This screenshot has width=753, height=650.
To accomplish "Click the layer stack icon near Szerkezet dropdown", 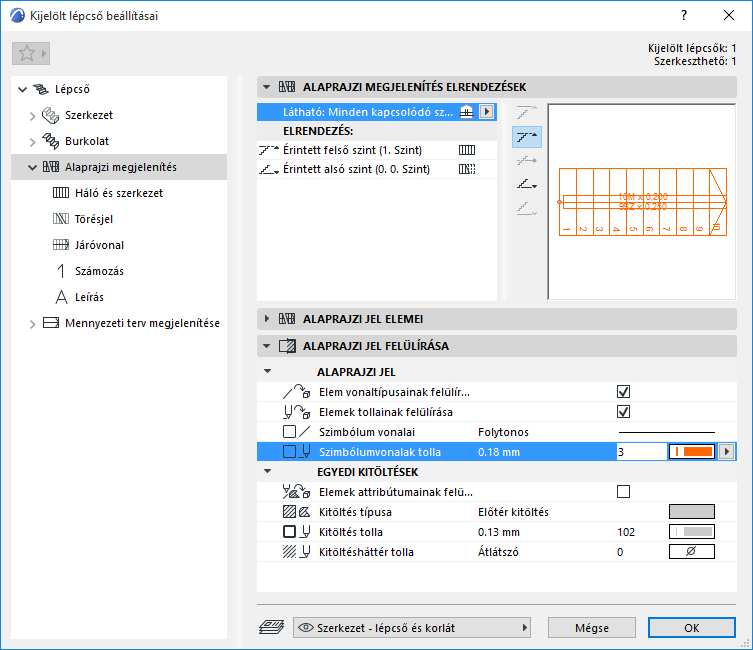I will (x=272, y=627).
